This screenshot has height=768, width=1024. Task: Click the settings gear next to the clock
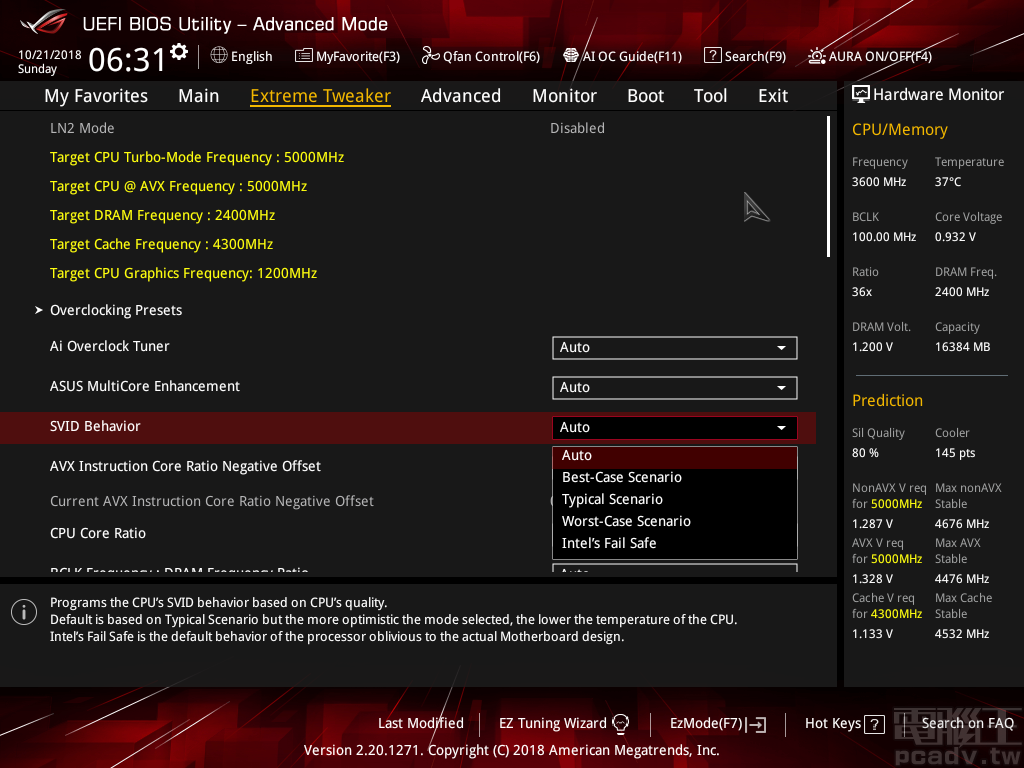(x=179, y=52)
